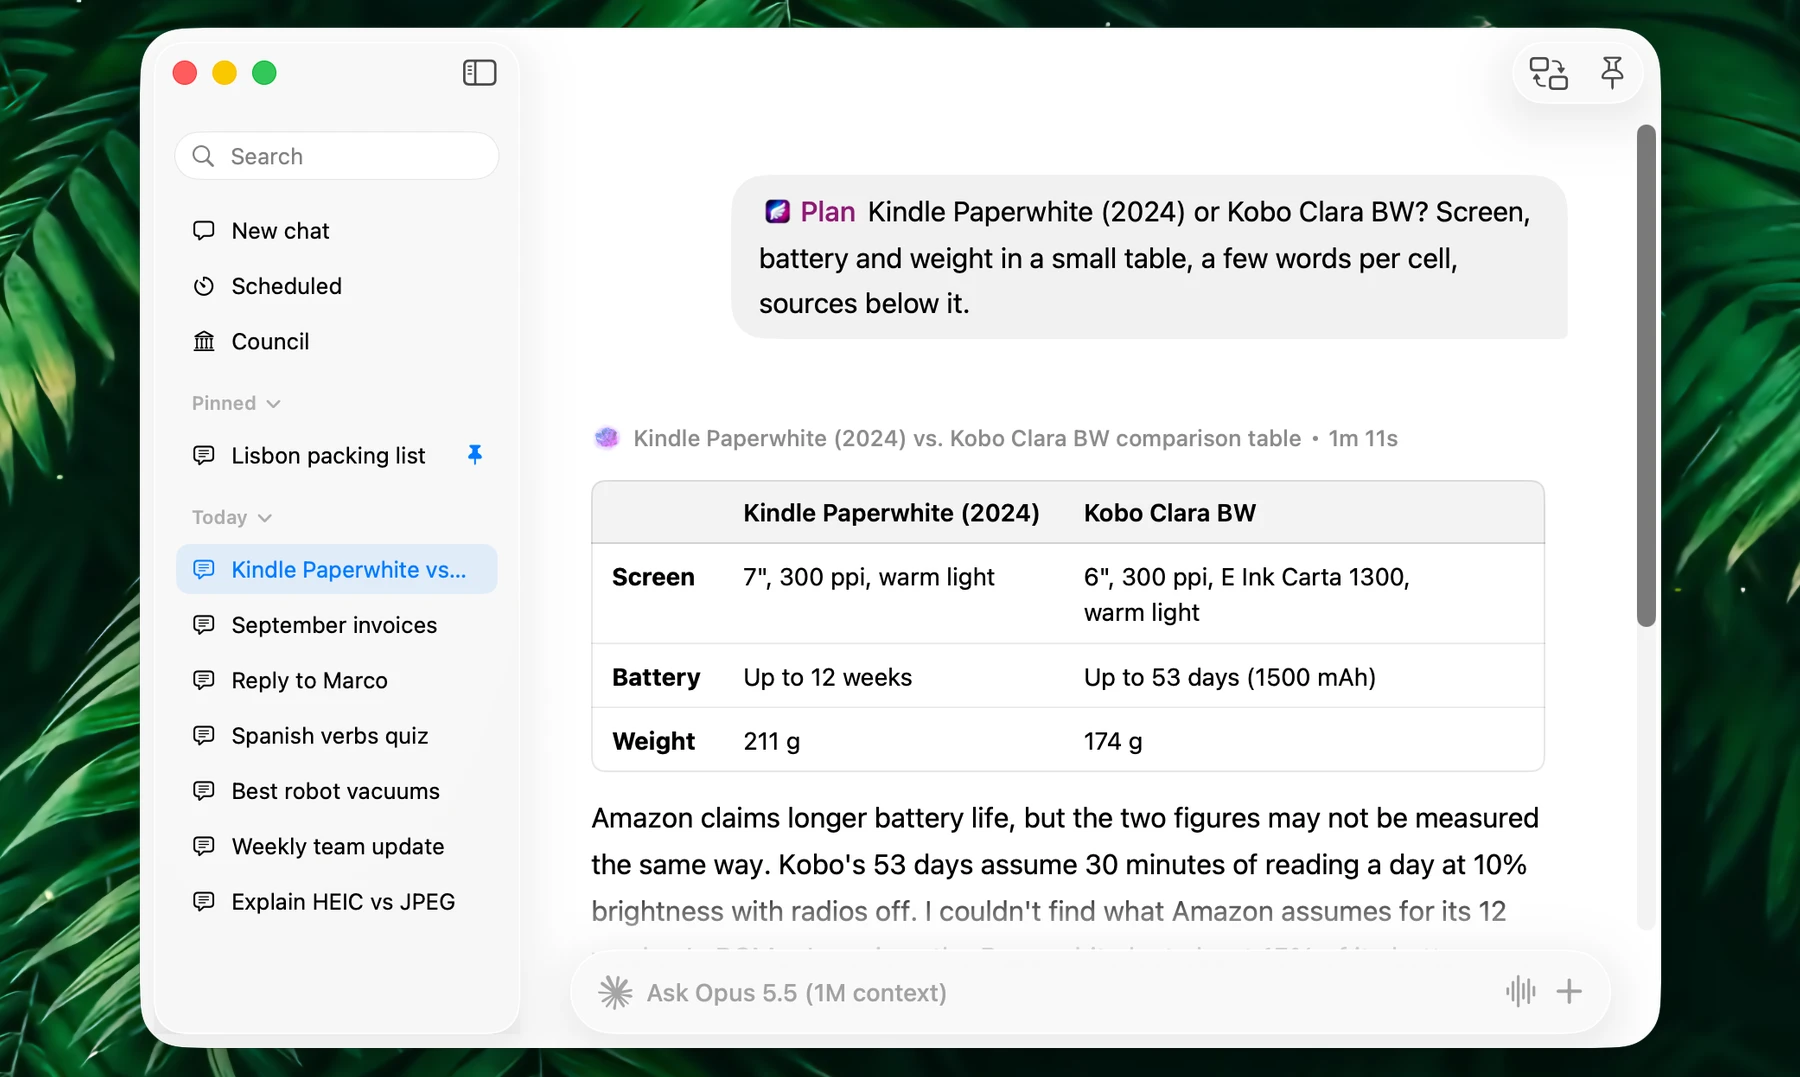Viewport: 1800px width, 1077px height.
Task: Open the Explain HEIC vs JPEG chat
Action: [x=337, y=902]
